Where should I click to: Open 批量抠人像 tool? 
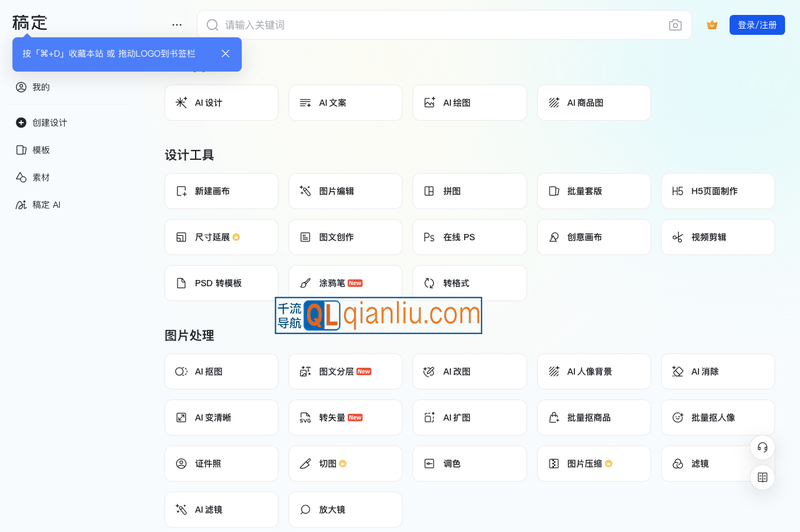pos(718,418)
